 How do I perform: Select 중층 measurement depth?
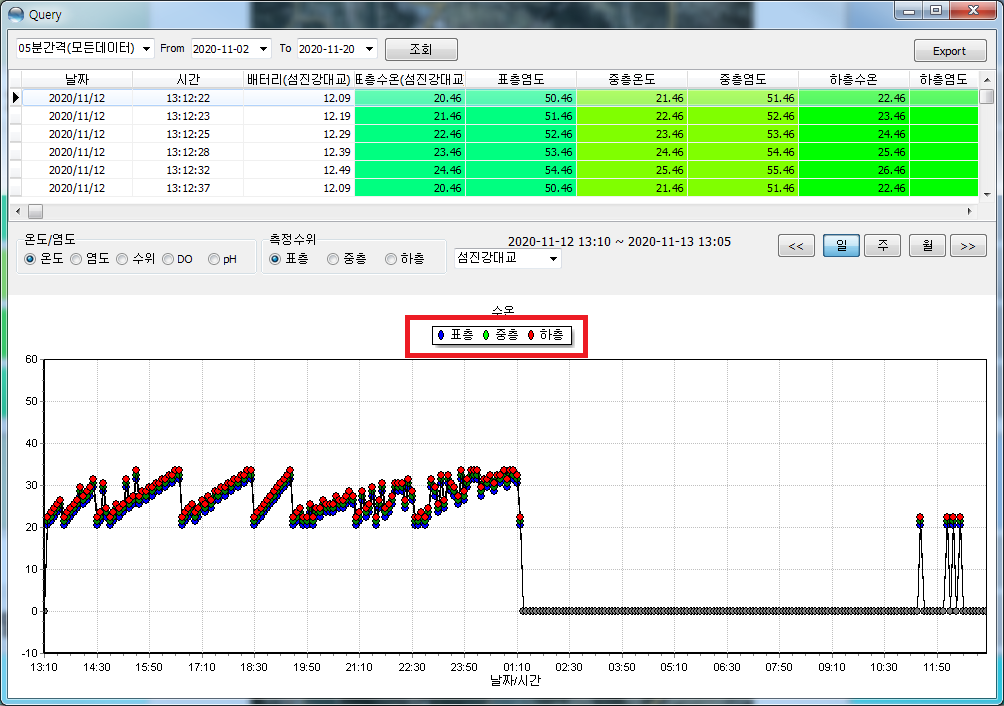(x=333, y=259)
